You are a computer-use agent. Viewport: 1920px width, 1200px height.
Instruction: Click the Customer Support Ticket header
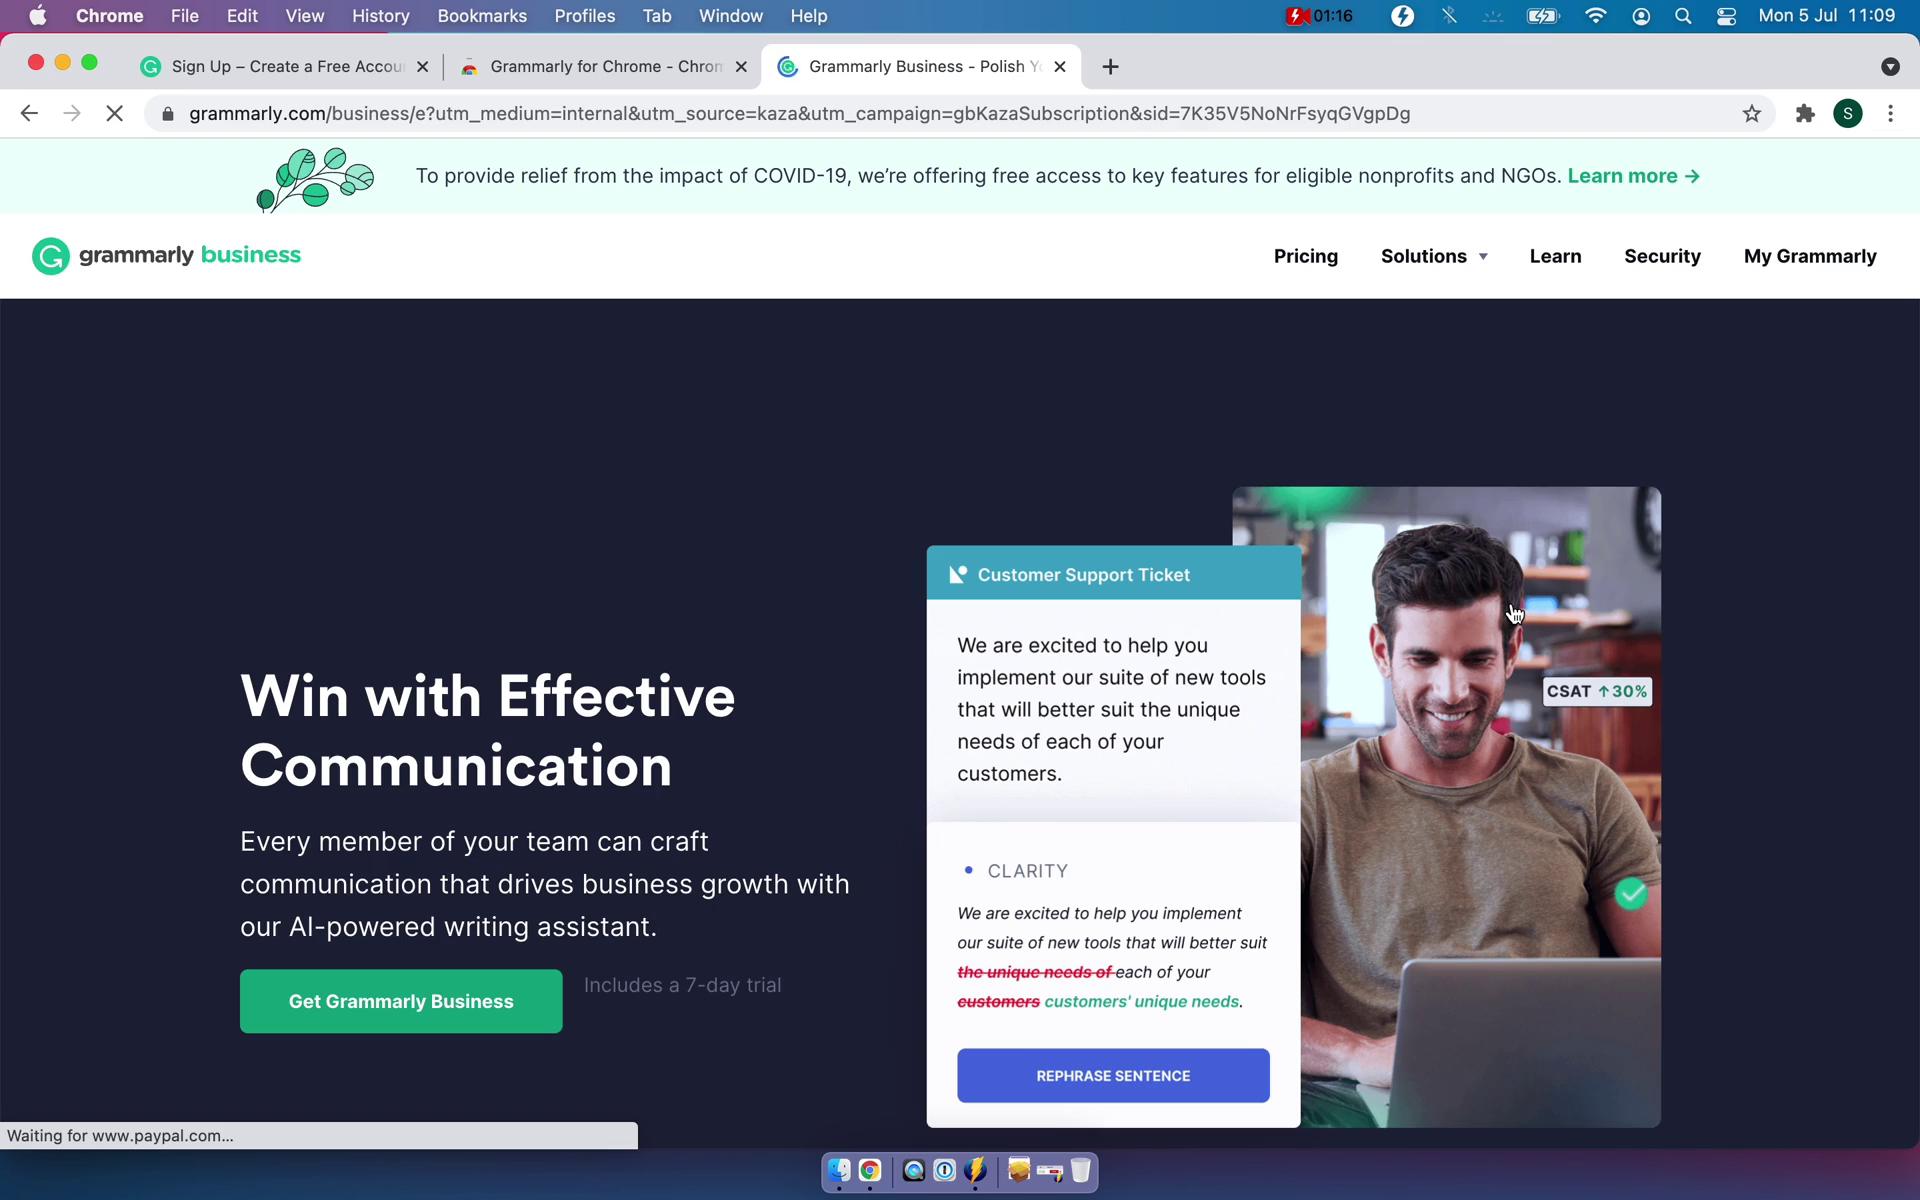click(1113, 575)
